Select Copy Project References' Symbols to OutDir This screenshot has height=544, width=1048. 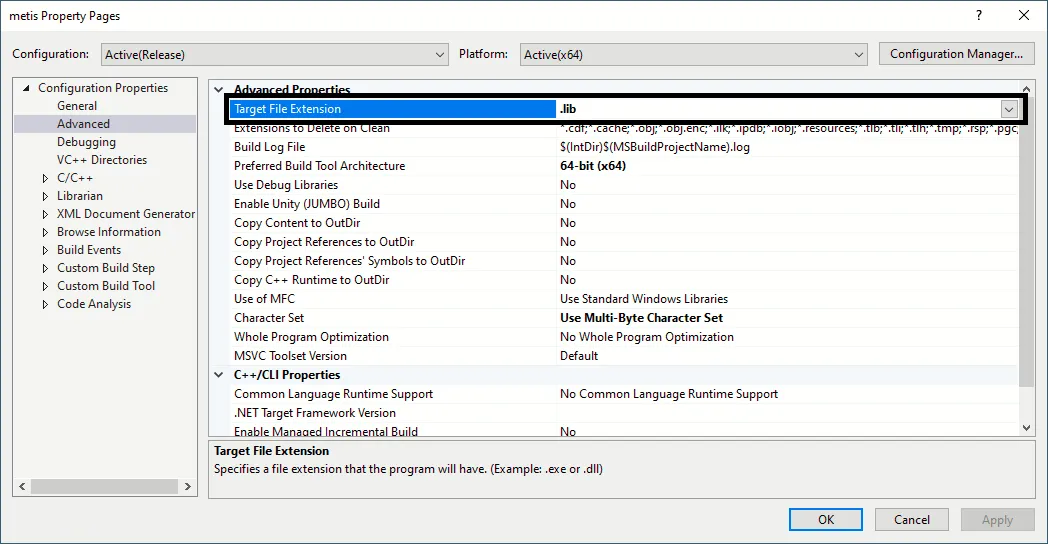point(350,261)
